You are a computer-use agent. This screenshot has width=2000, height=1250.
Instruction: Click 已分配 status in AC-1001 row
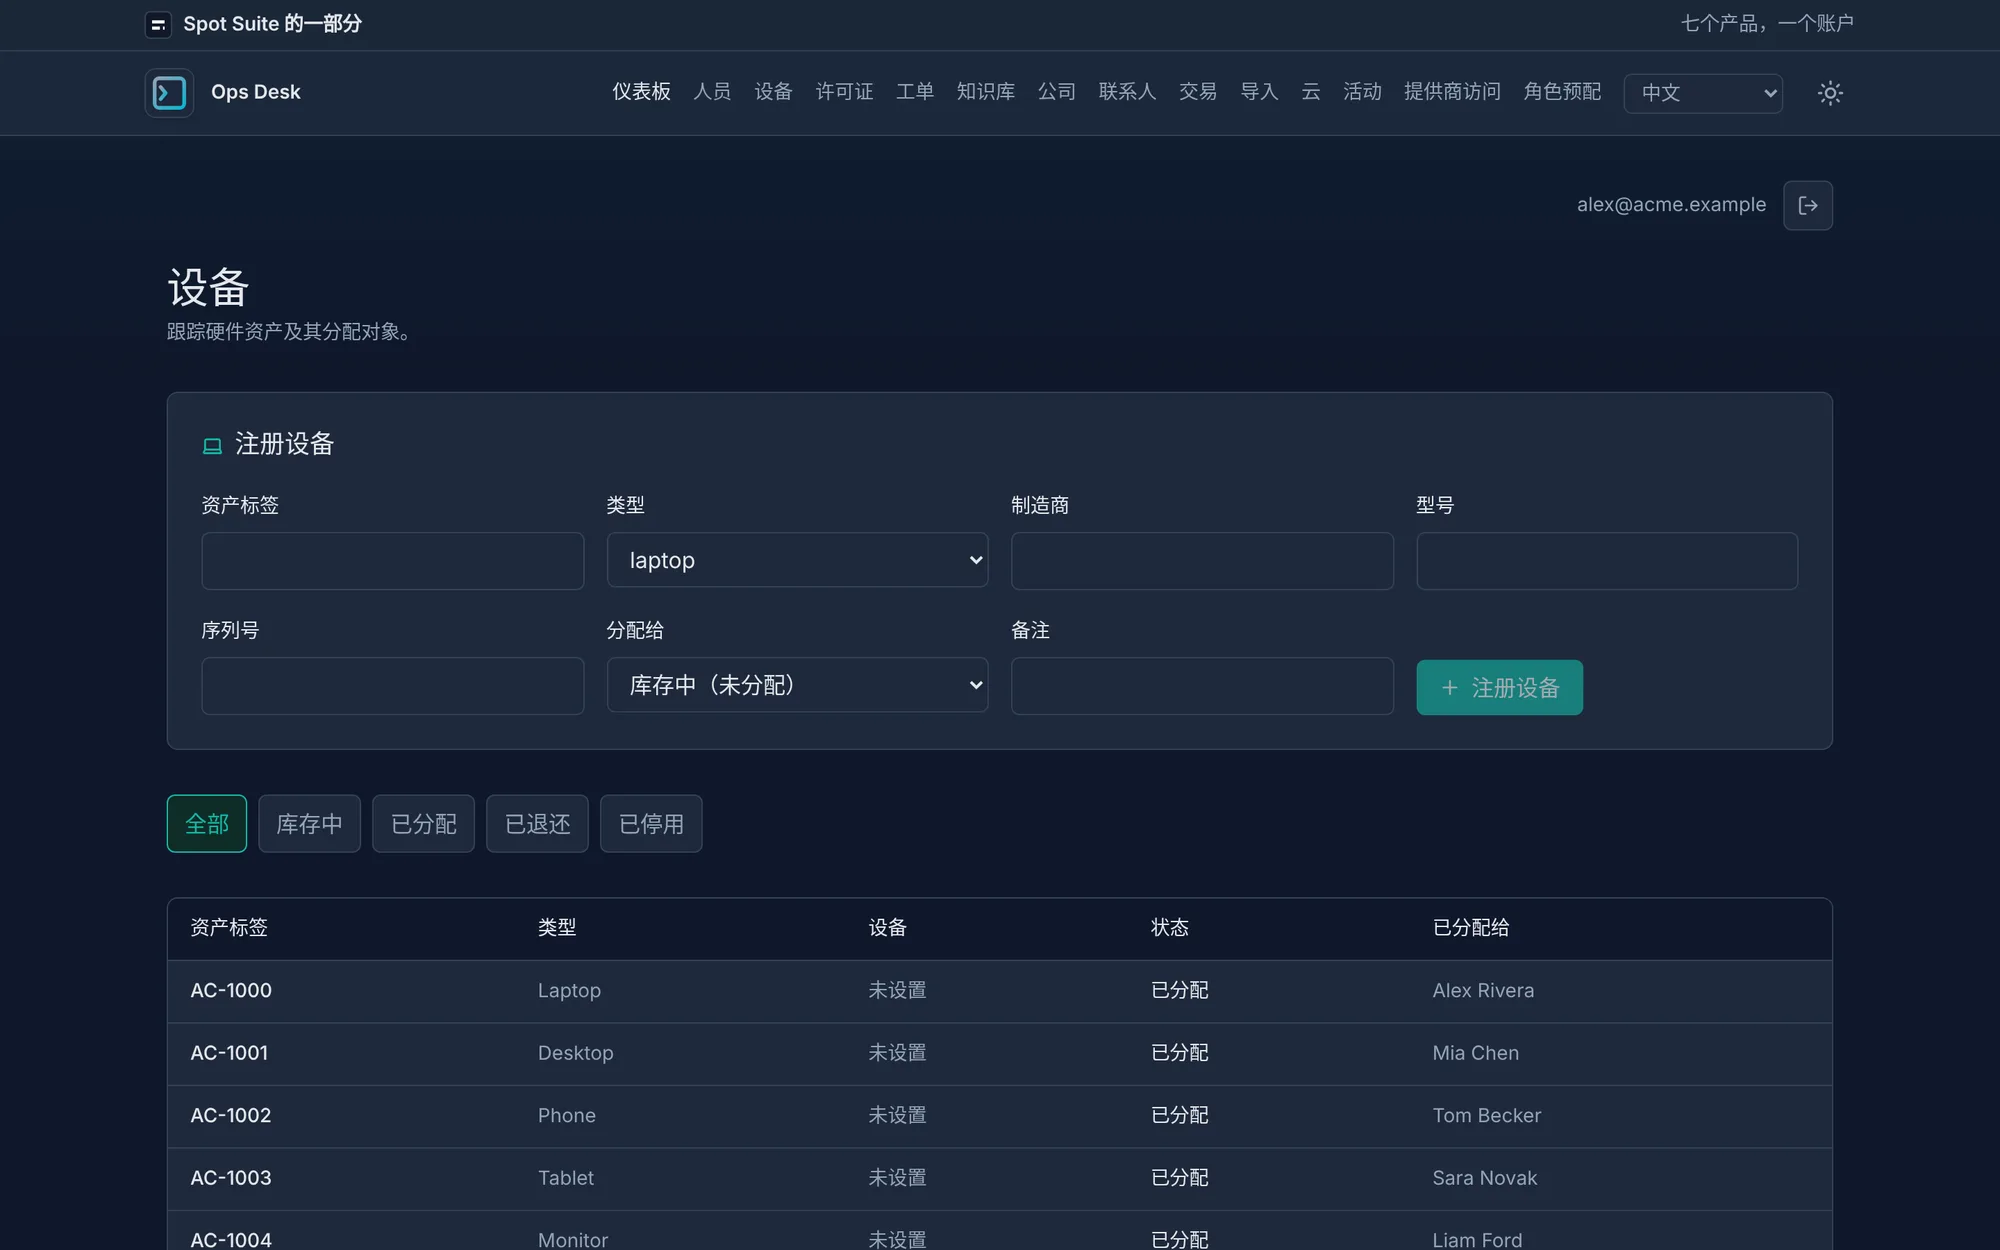point(1179,1053)
